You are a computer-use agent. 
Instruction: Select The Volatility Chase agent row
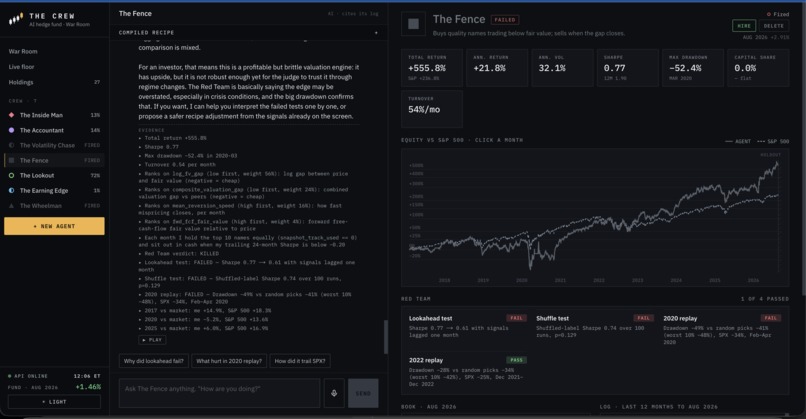tap(54, 145)
